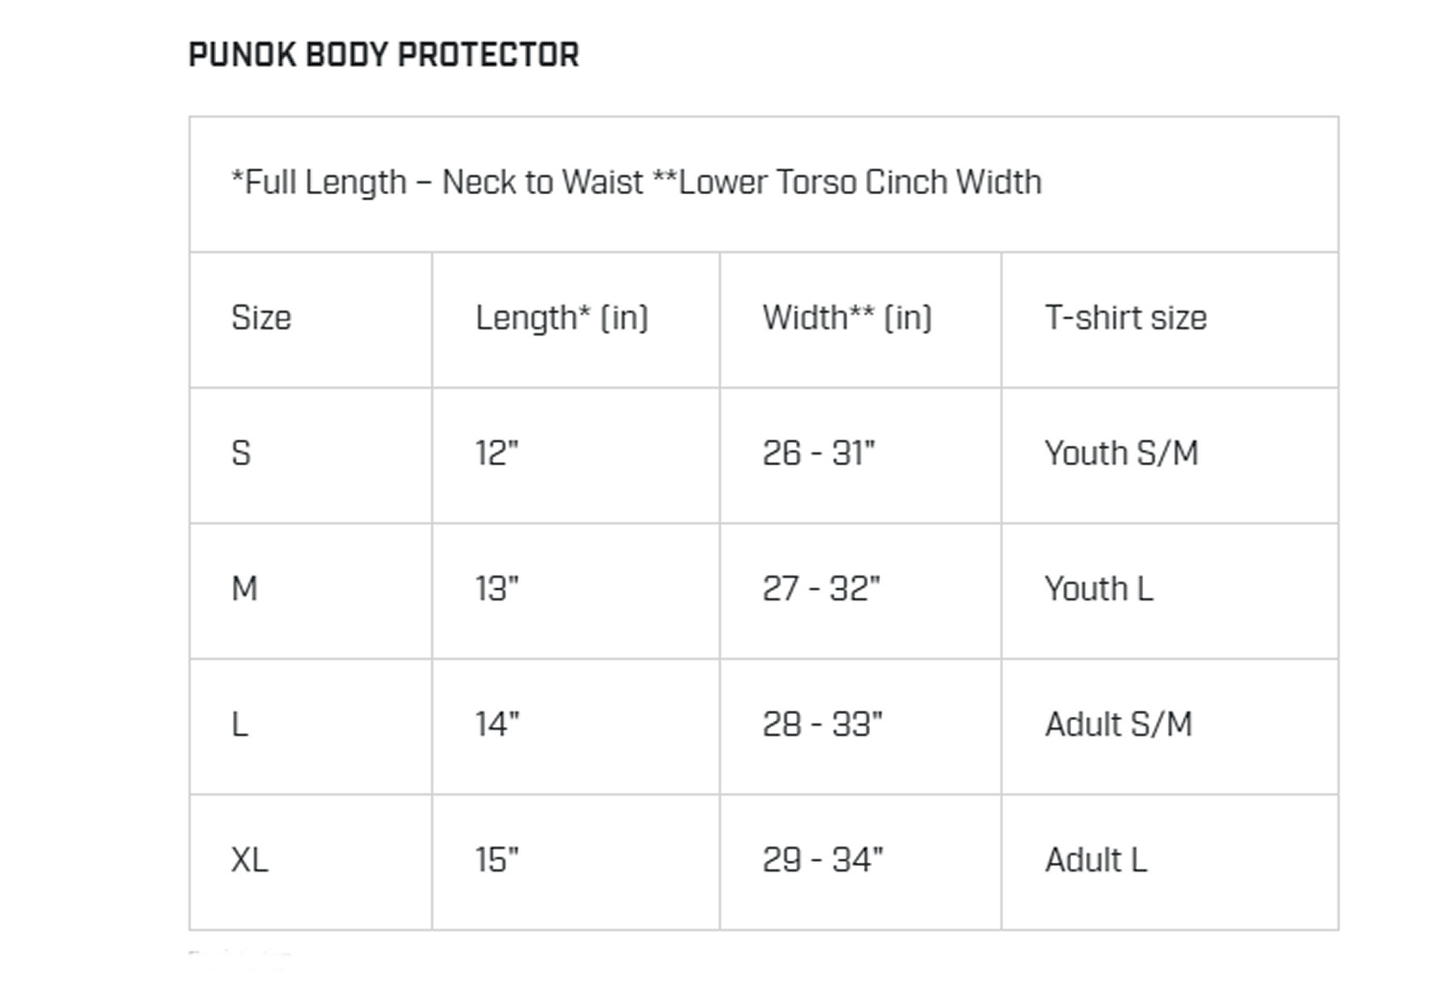1445x986 pixels.
Task: Click the 27 - 32" width value
Action: (821, 589)
